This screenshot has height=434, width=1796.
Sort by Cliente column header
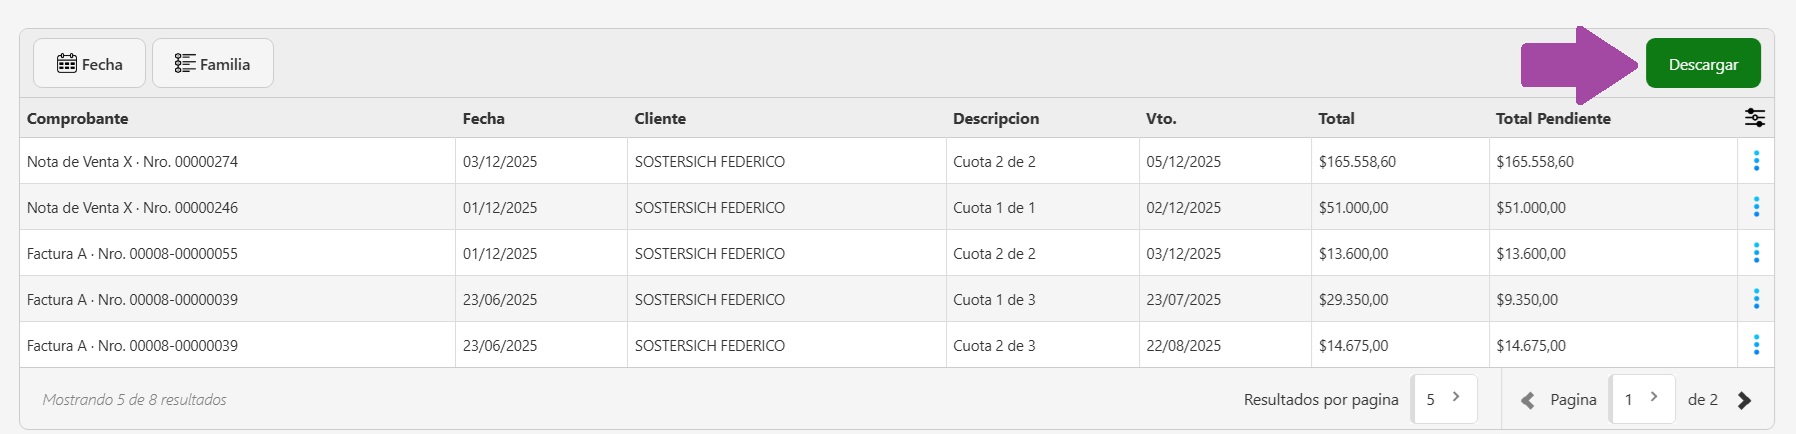[x=660, y=118]
